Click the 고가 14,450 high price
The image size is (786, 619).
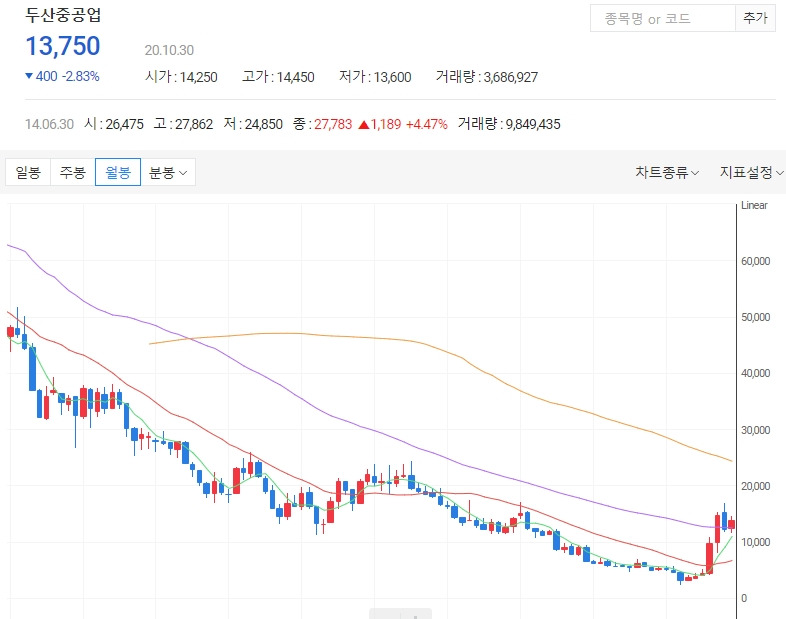point(278,77)
